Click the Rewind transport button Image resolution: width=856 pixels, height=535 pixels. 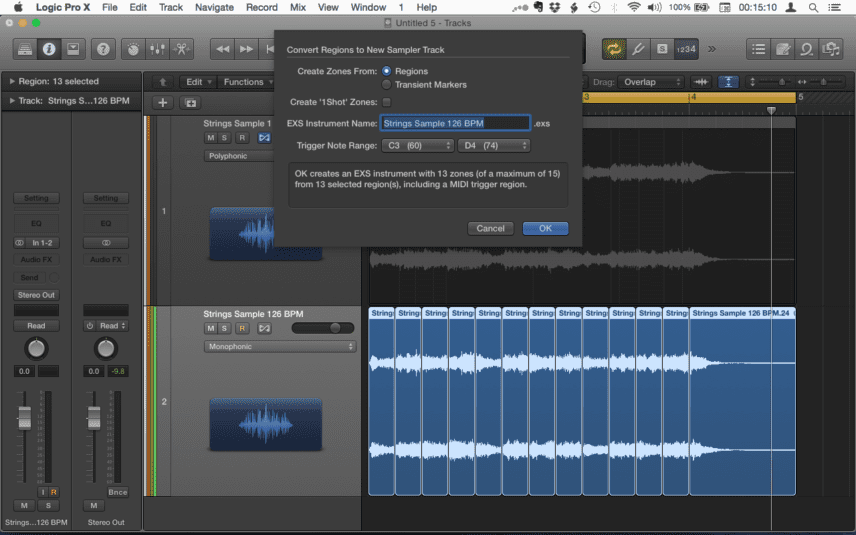223,49
